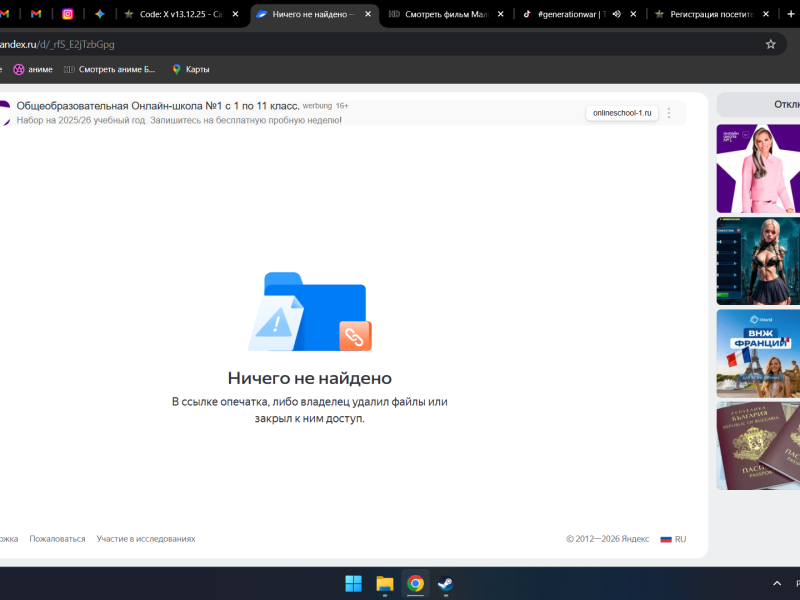
Task: Bookmark this page with the star icon
Action: 770,44
